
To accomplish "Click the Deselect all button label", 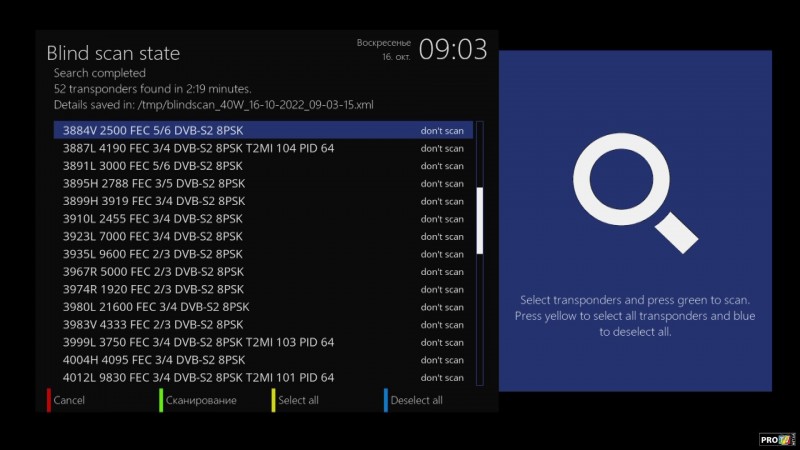I will coord(416,400).
